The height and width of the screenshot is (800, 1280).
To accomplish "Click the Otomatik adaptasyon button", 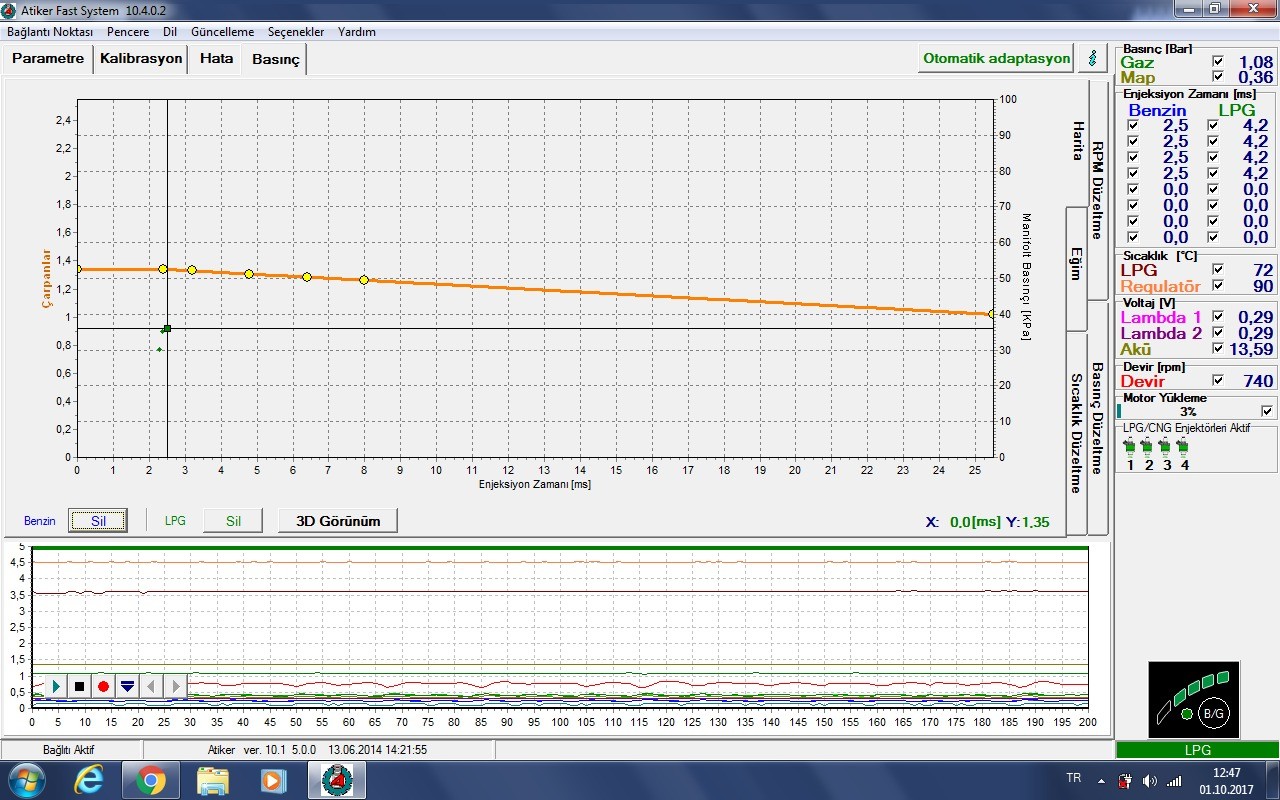I will click(996, 58).
